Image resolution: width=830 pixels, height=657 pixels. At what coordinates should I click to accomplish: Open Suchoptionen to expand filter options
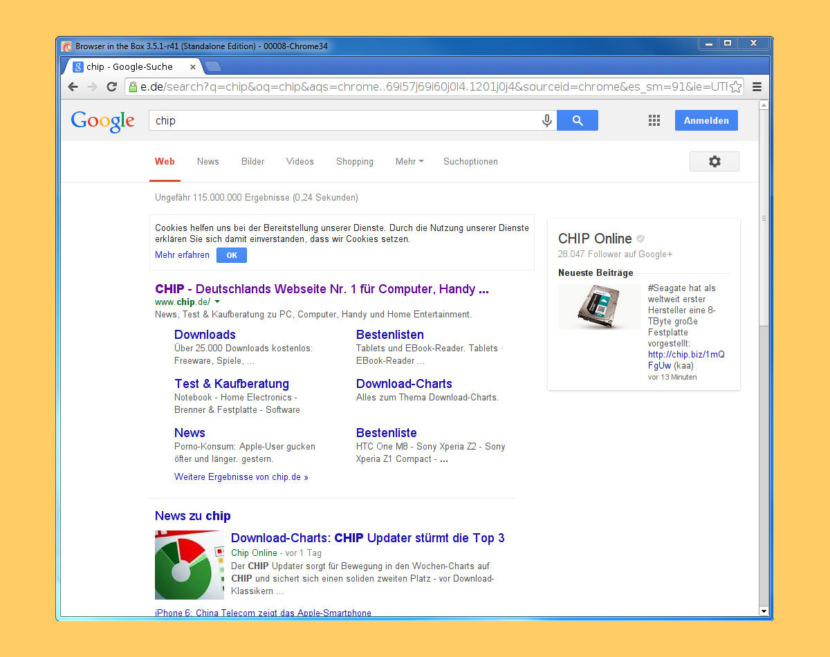(x=470, y=161)
